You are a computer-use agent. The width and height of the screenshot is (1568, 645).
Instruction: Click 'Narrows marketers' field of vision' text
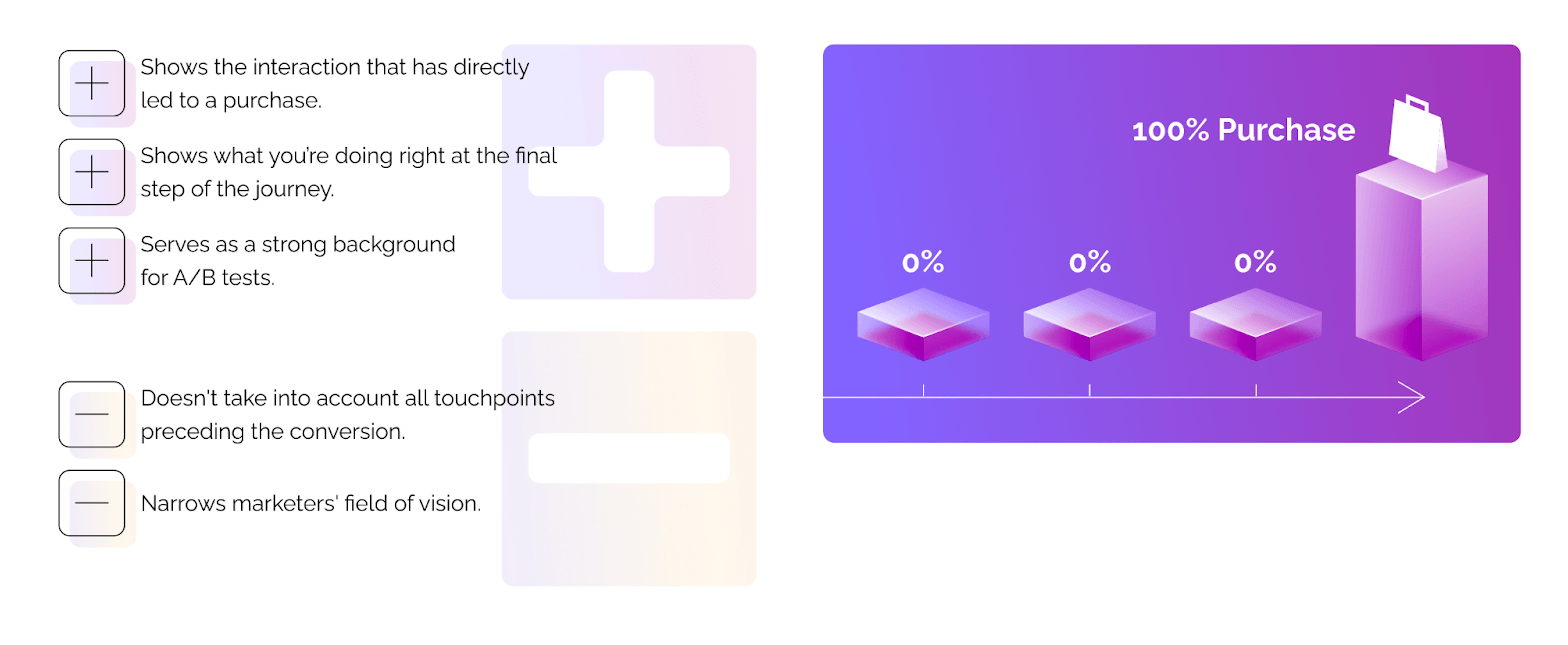[x=311, y=503]
